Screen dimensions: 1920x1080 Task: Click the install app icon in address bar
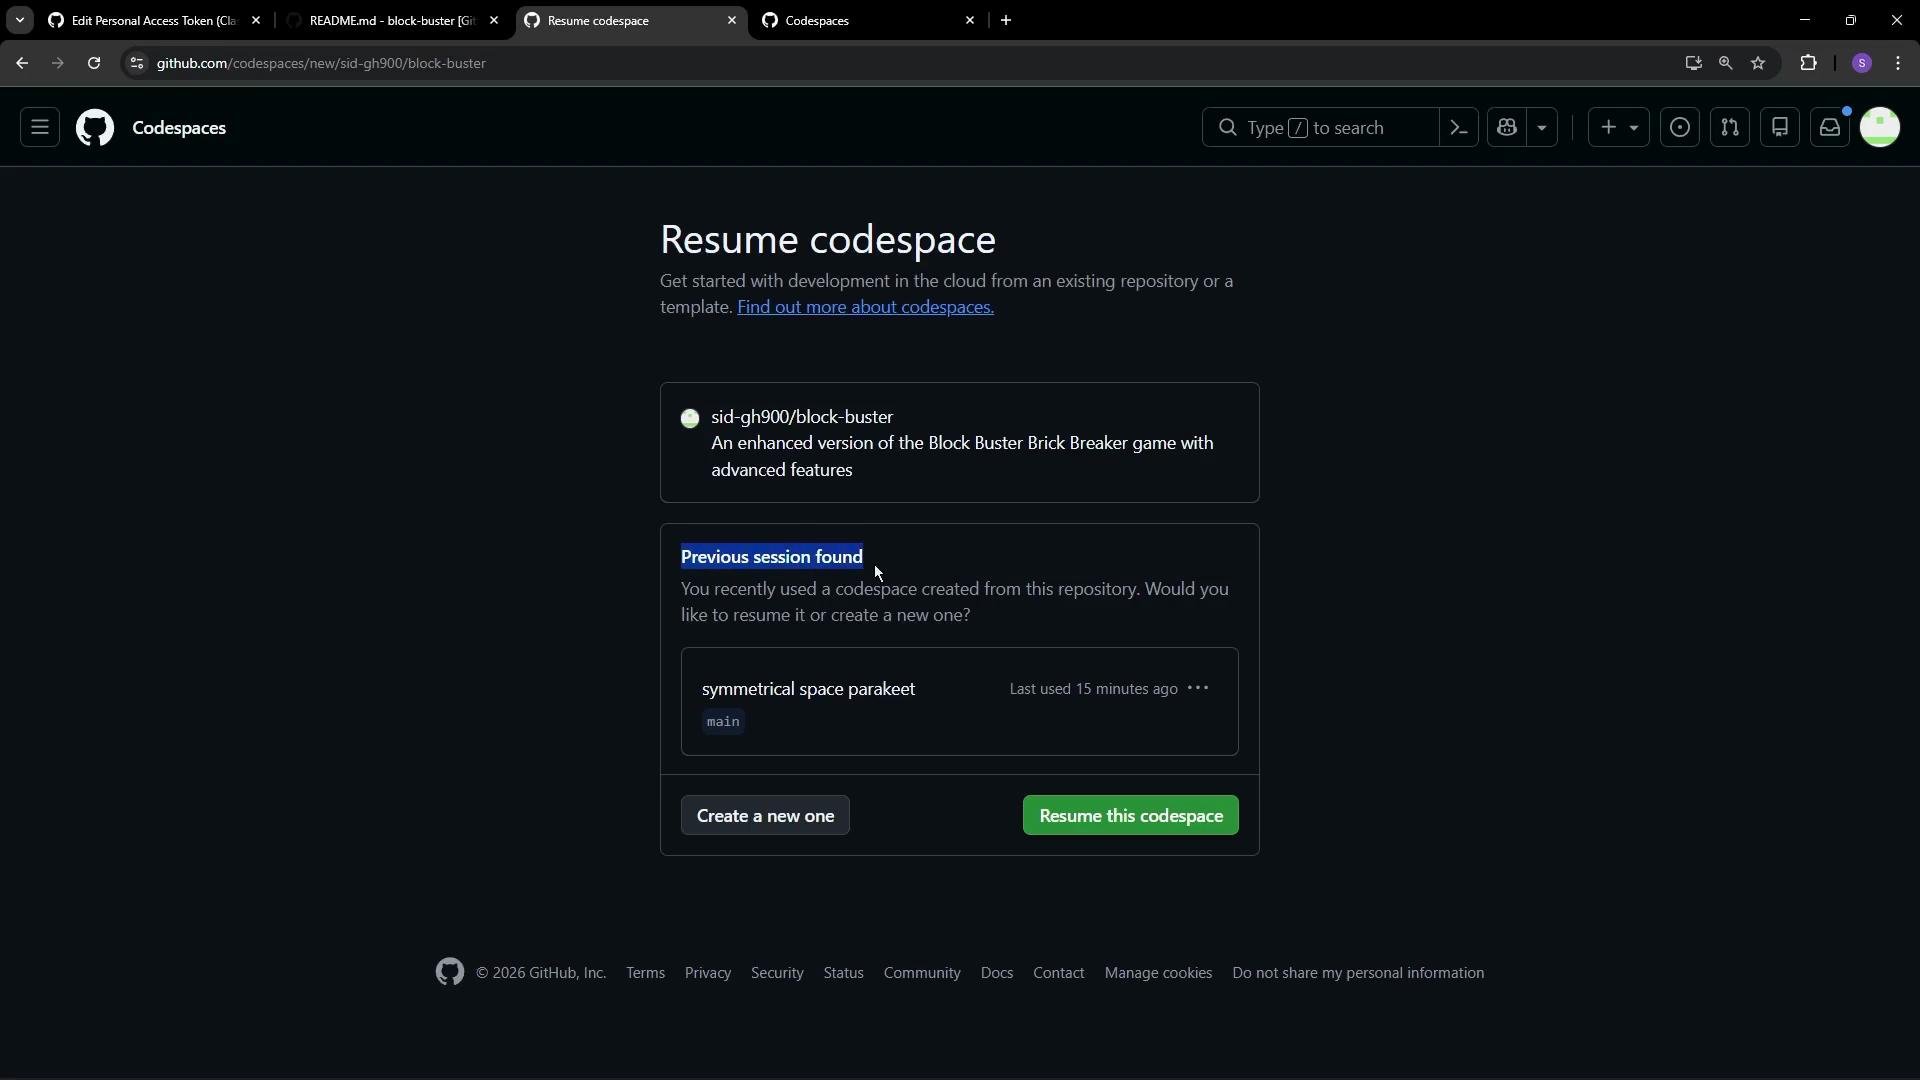click(1693, 63)
